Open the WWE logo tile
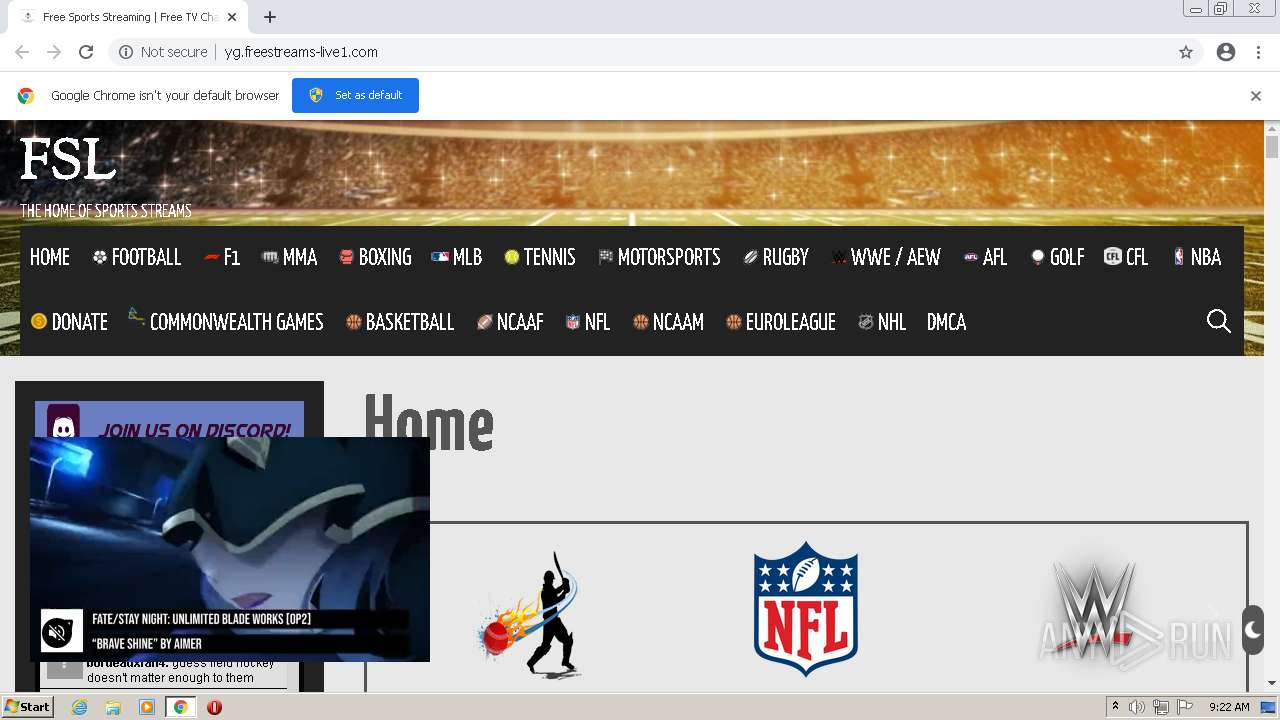 point(1092,610)
